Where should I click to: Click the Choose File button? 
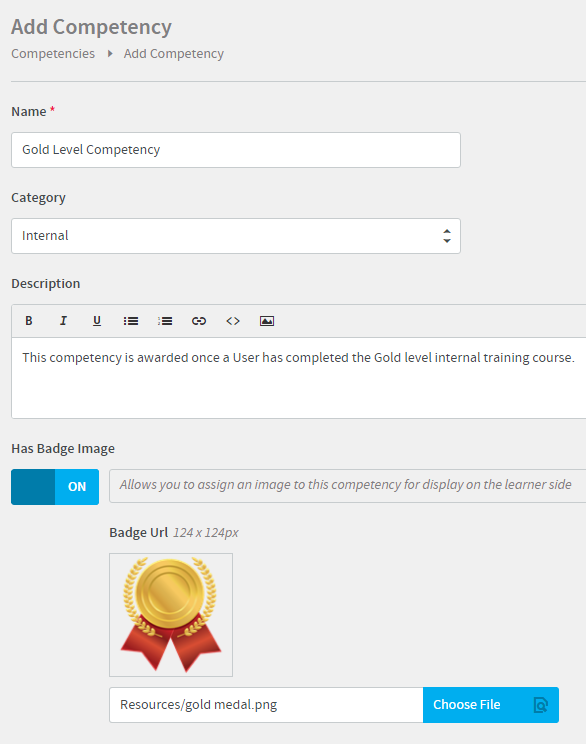[491, 705]
